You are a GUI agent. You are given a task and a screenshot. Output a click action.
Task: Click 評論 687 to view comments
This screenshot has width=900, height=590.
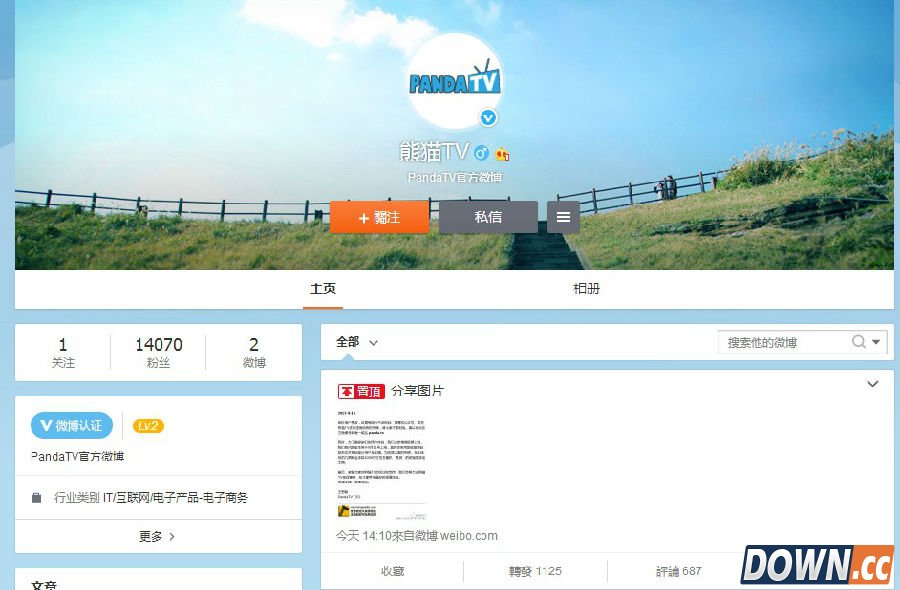tap(676, 571)
